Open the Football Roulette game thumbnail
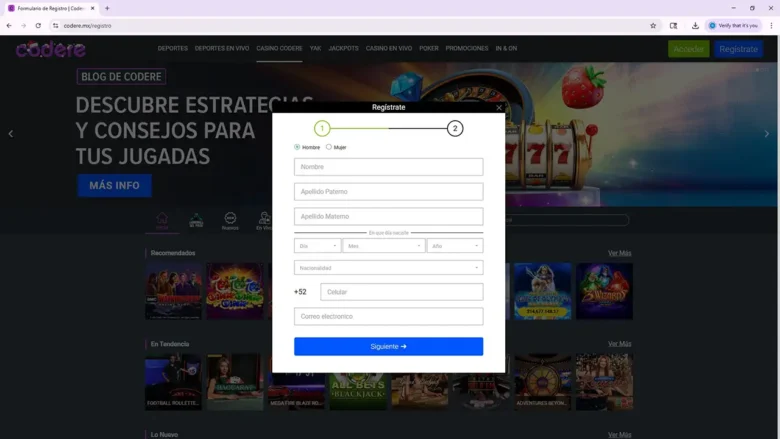Screen dimensions: 780x439 coord(174,382)
